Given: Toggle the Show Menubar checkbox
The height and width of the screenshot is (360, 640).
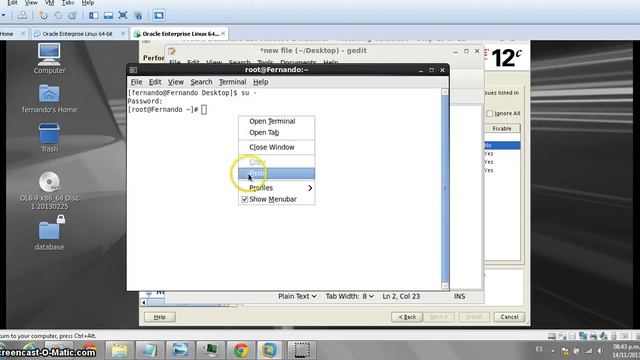Looking at the screenshot, I should pyautogui.click(x=244, y=199).
